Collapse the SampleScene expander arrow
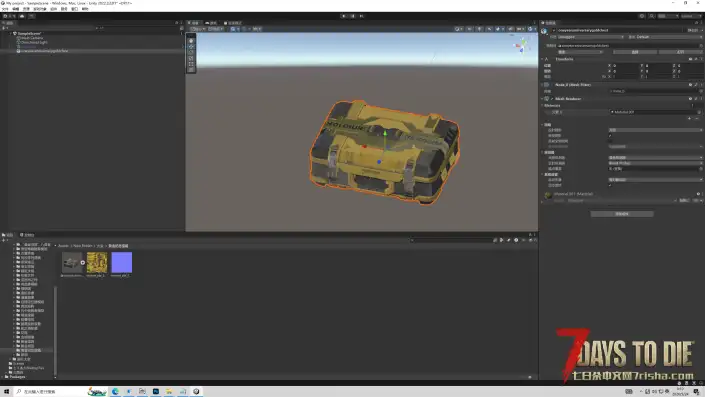 [x=11, y=34]
